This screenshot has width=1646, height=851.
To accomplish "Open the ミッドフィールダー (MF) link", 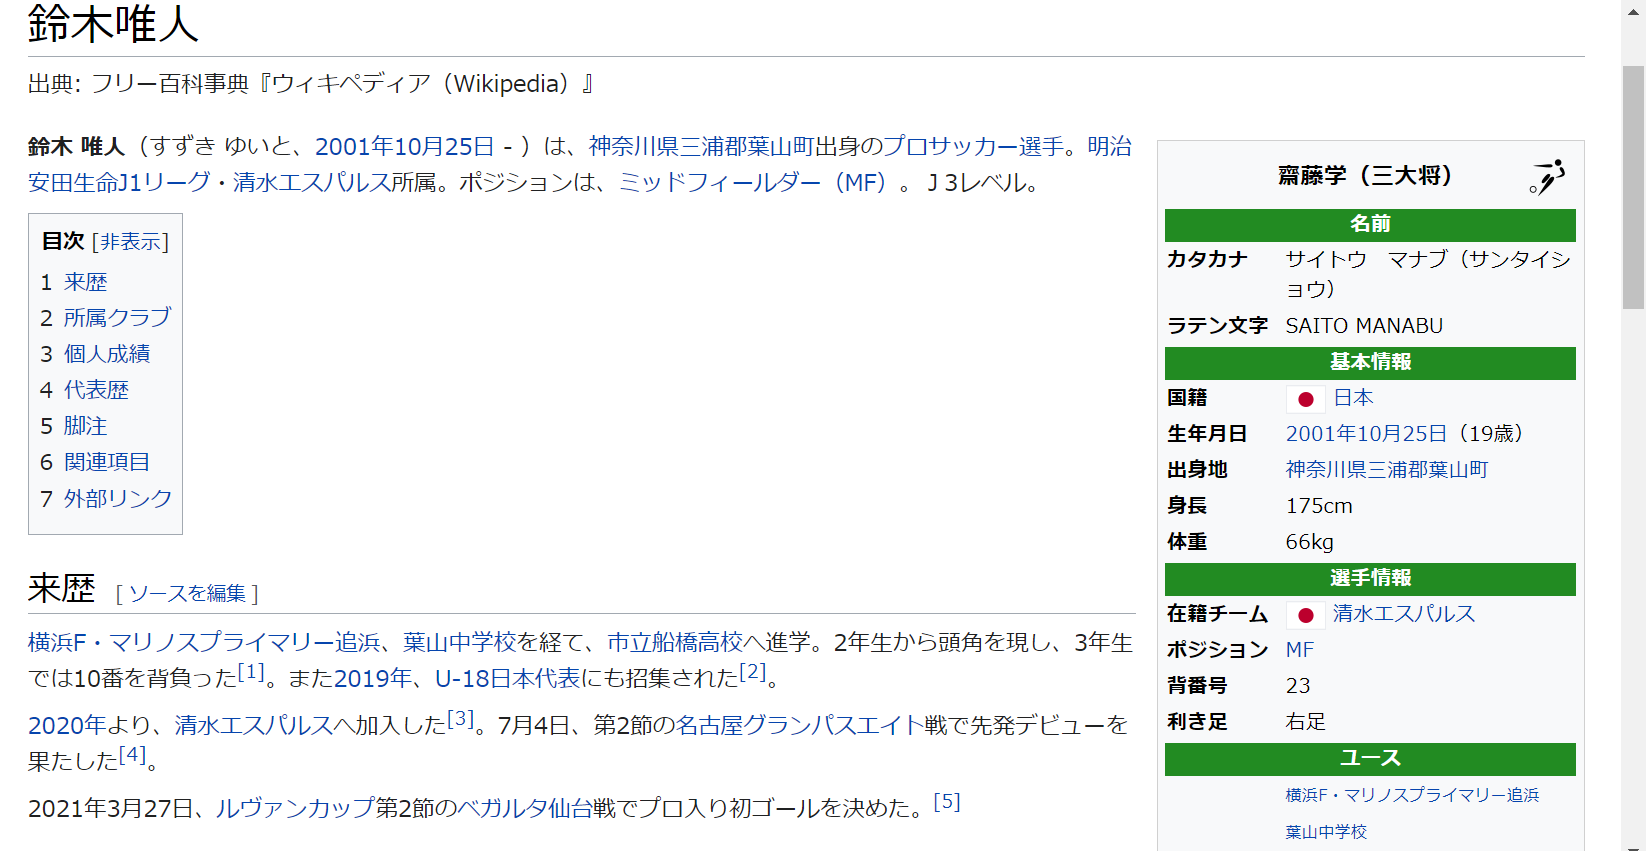I will pos(752,182).
